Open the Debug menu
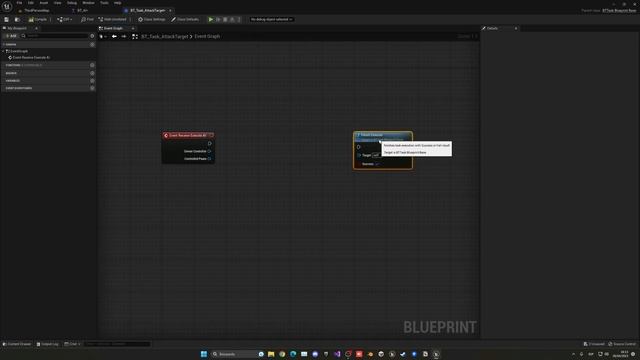 coord(72,3)
